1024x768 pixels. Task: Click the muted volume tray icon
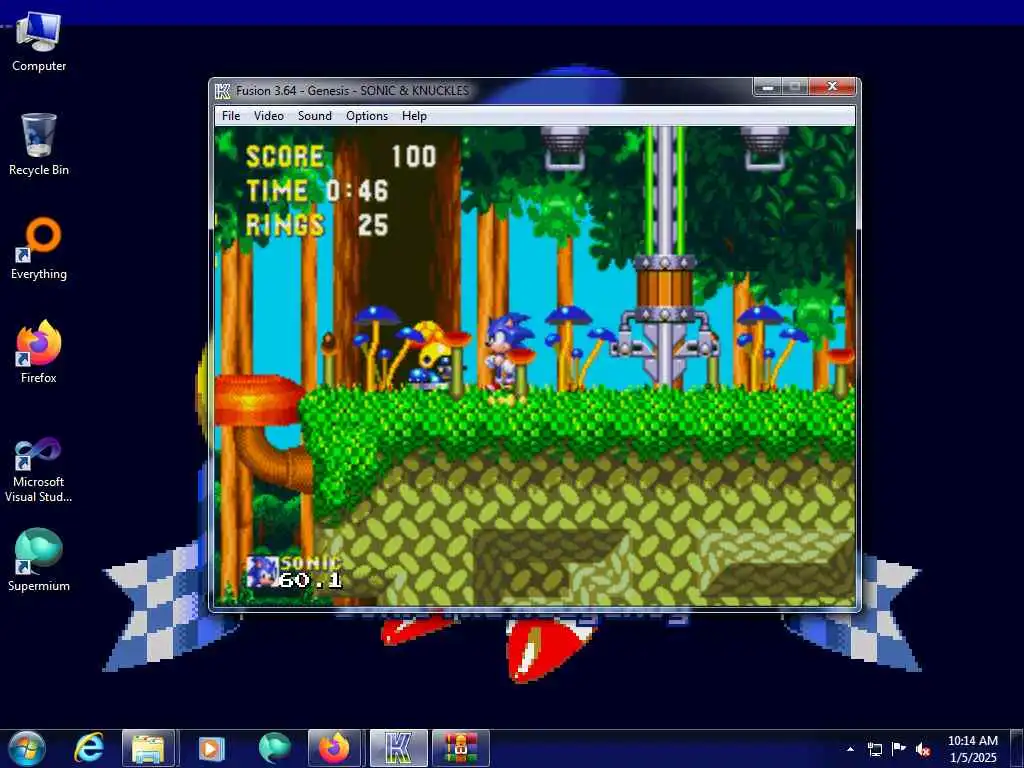point(923,749)
